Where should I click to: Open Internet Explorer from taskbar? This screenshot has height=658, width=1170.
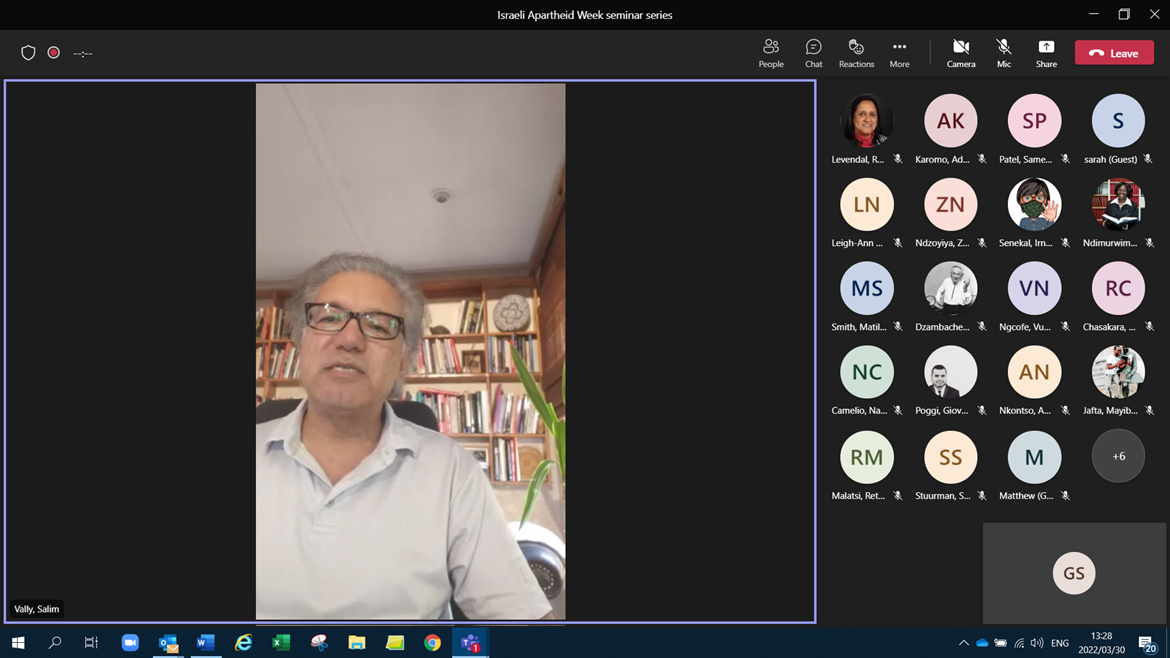click(243, 642)
